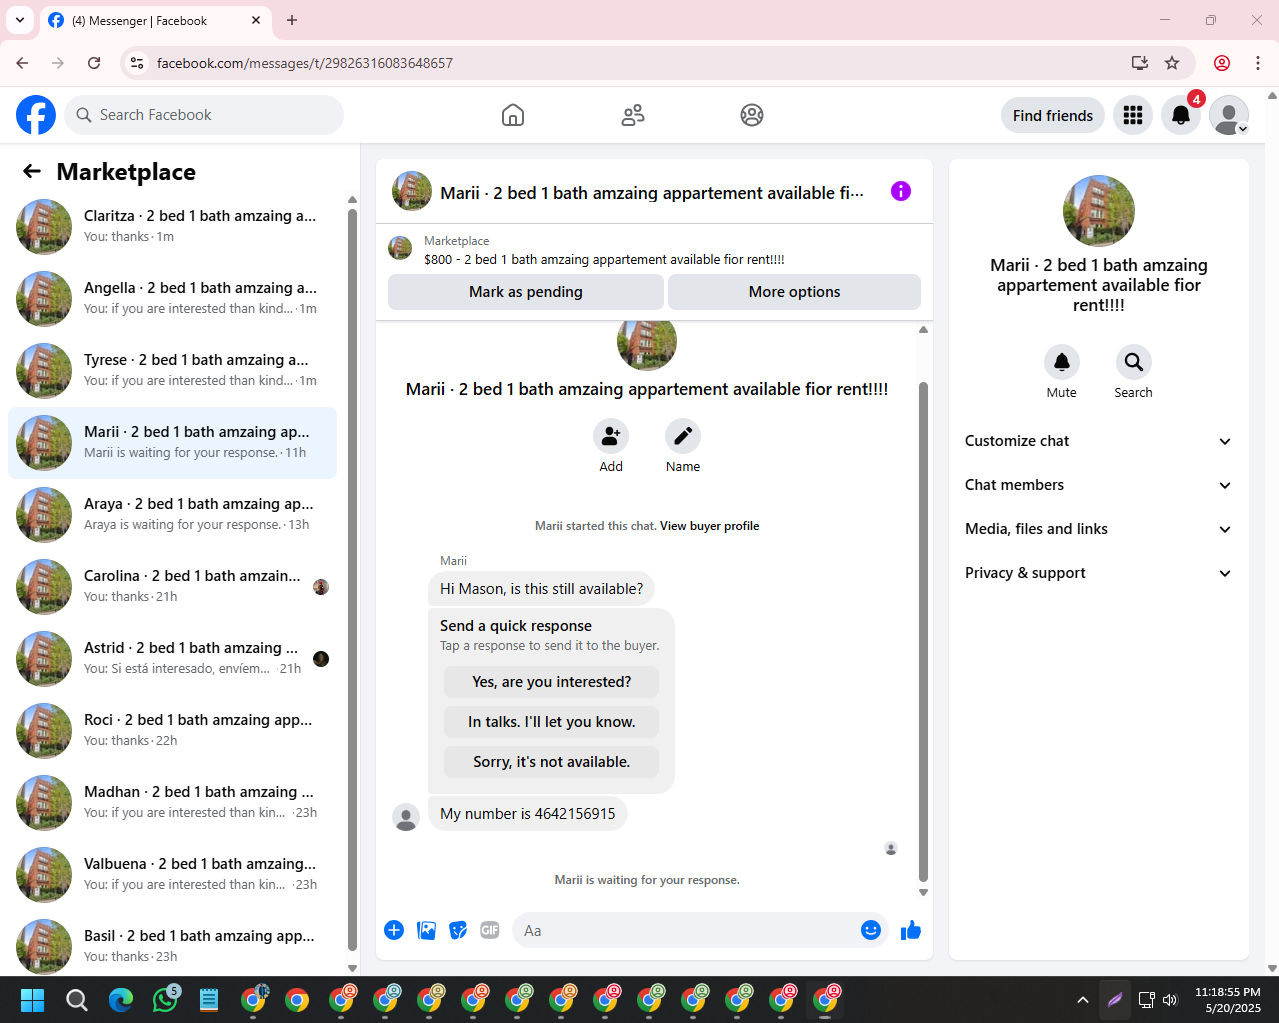Click message My number is 4642156915
This screenshot has width=1279, height=1023.
528,814
